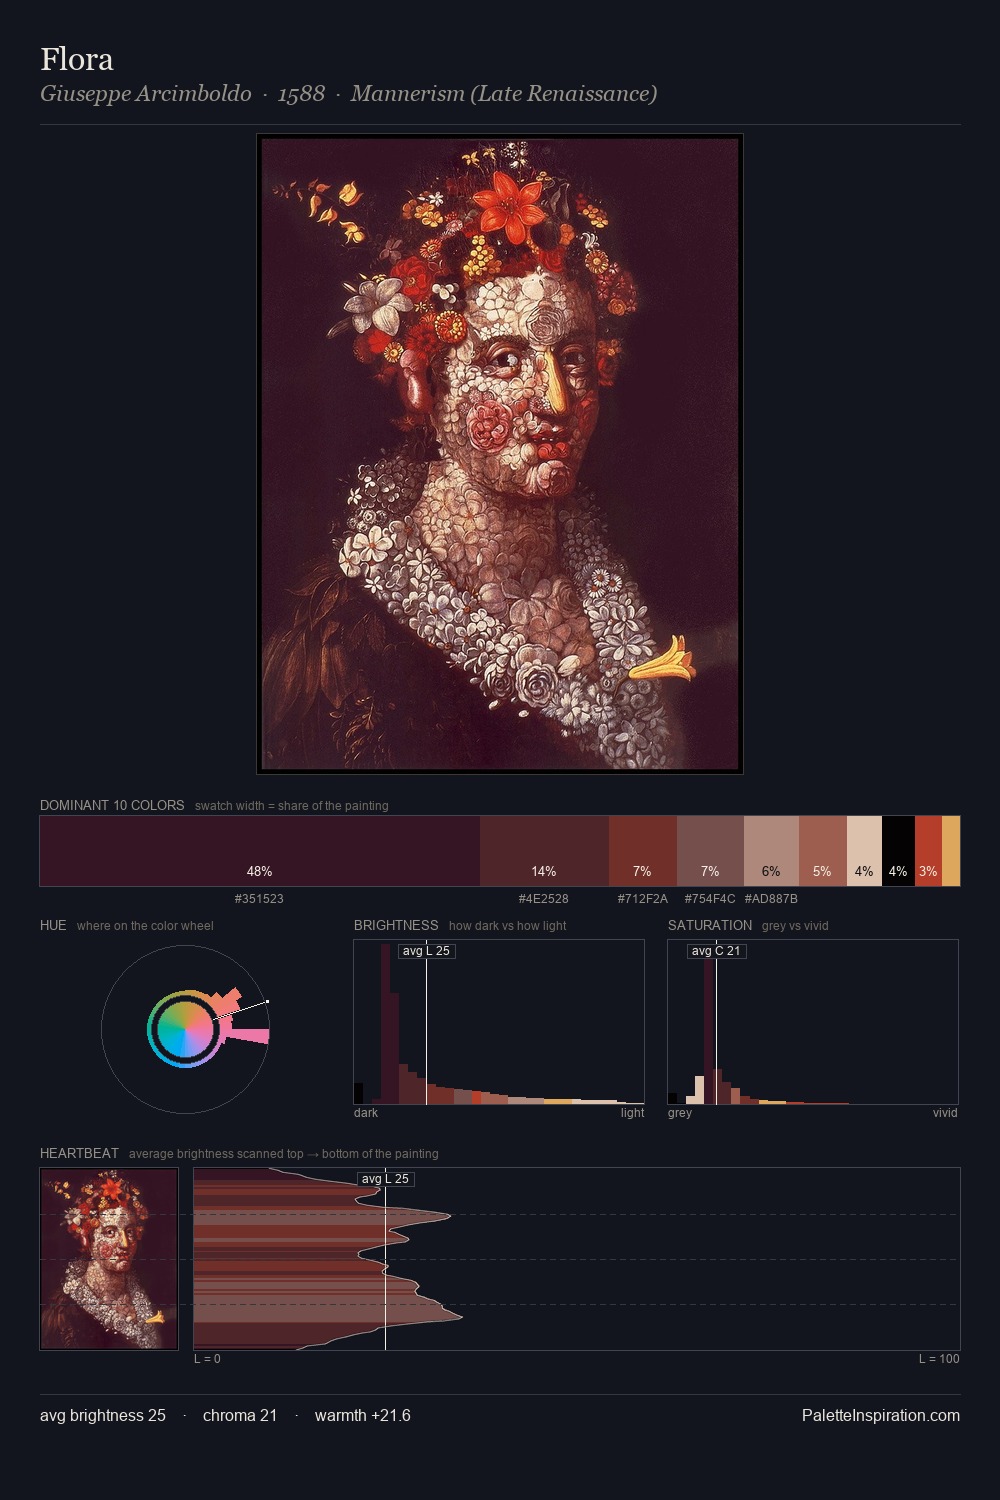Select the 4% black swatch
The height and width of the screenshot is (1500, 1000).
(x=898, y=851)
